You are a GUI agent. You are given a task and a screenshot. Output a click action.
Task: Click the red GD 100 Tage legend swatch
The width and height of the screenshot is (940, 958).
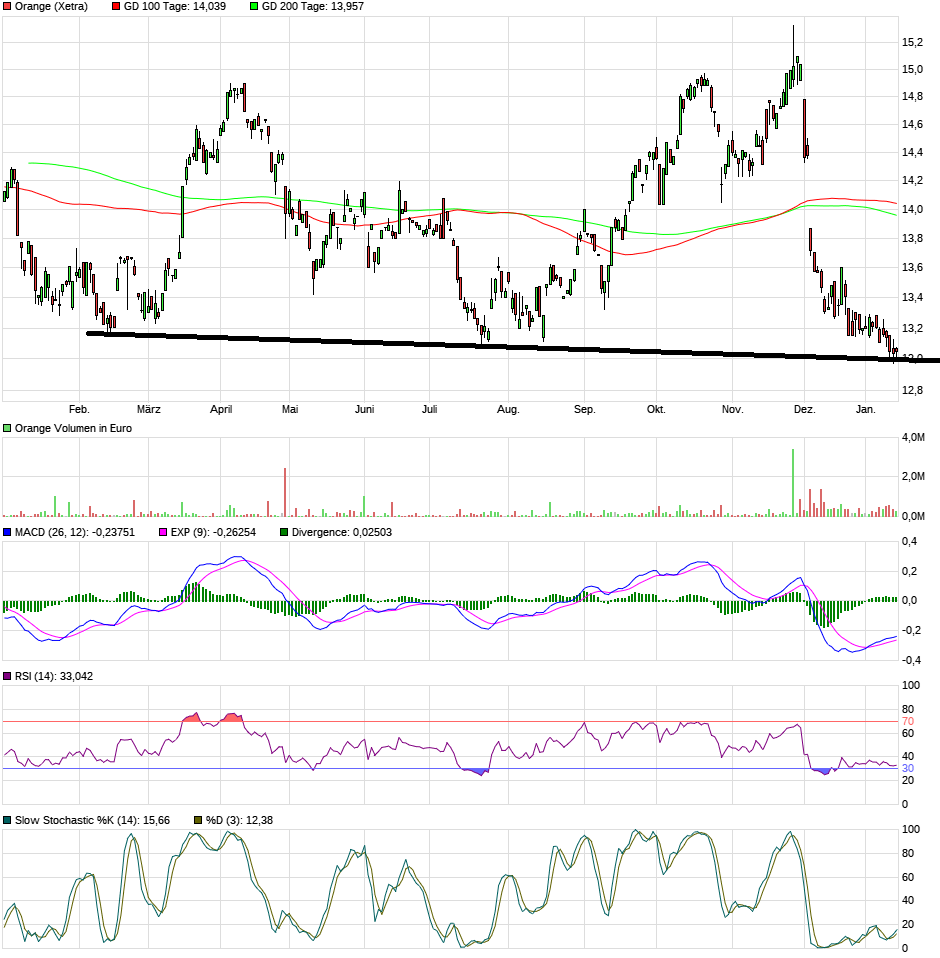[x=116, y=7]
